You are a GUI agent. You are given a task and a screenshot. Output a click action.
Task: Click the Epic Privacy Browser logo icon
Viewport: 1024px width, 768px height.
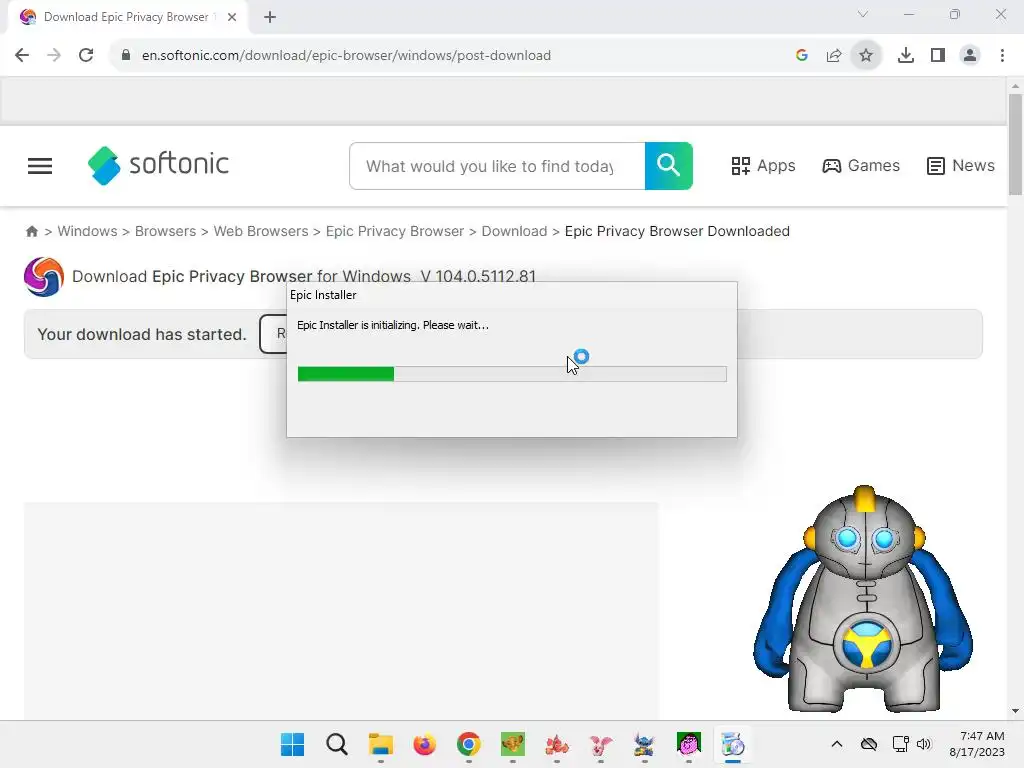click(x=44, y=277)
